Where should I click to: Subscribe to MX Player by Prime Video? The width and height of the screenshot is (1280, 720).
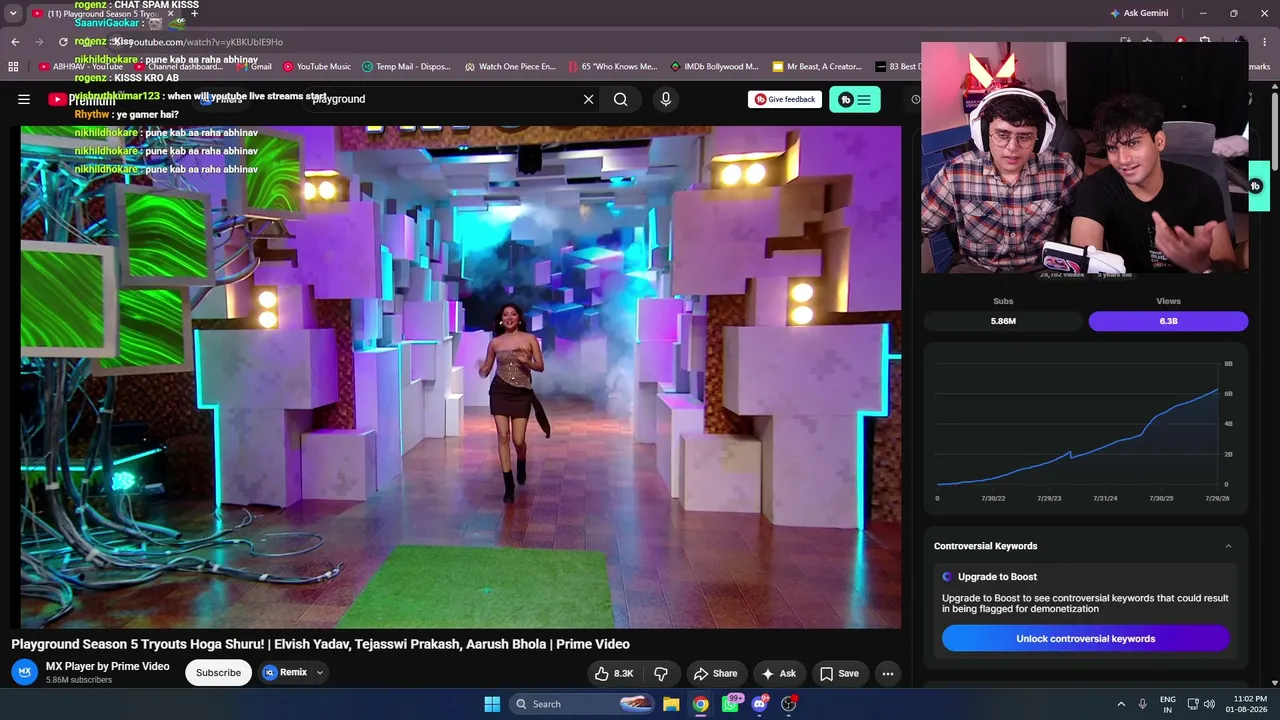pos(218,673)
